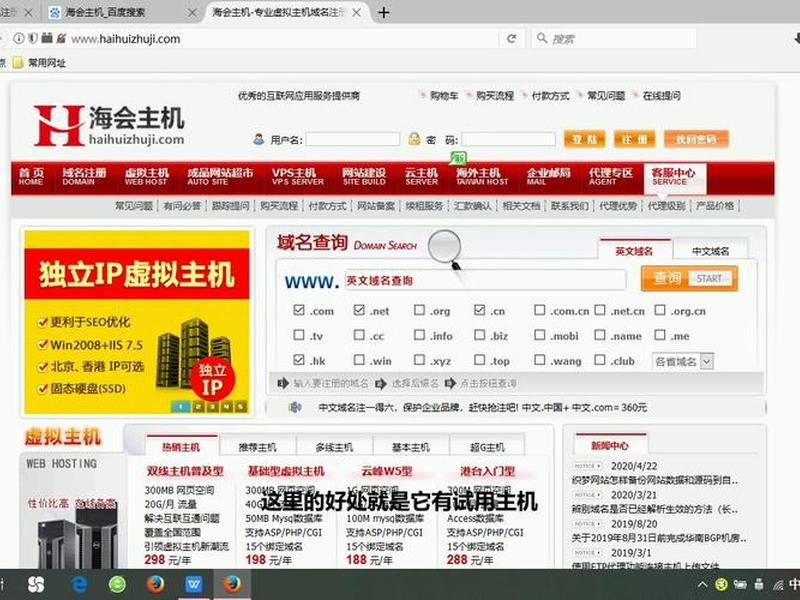This screenshot has width=800, height=600.
Task: Click the lock icon beside 密码
Action: (414, 139)
